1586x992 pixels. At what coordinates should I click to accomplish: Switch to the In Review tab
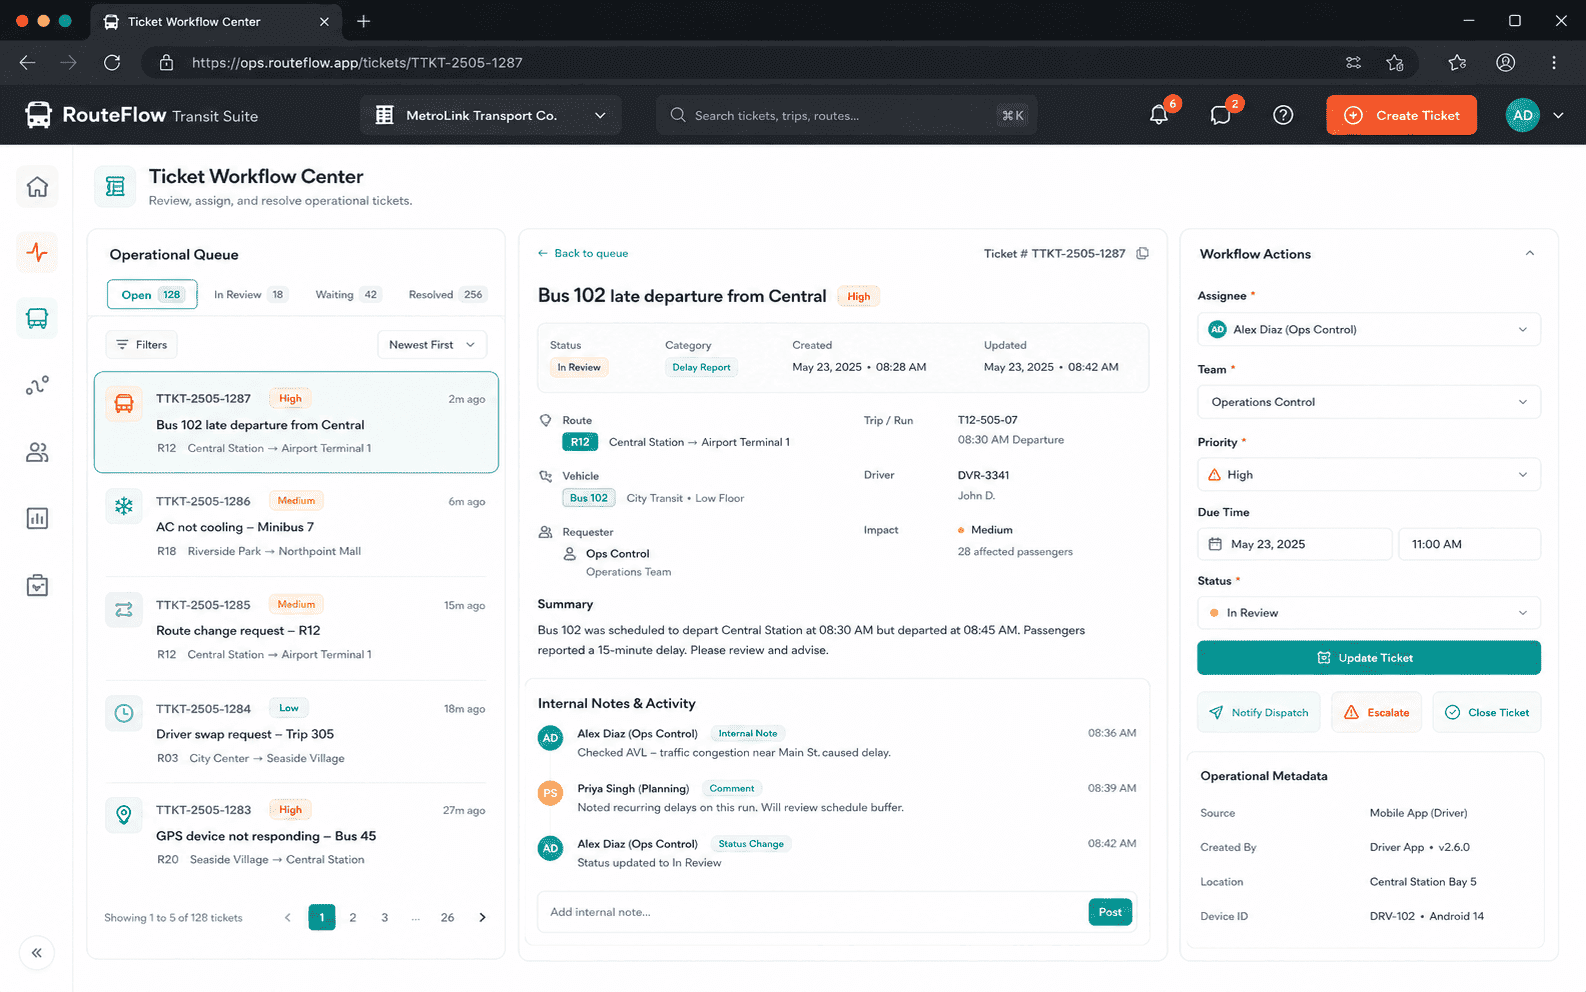tap(249, 294)
